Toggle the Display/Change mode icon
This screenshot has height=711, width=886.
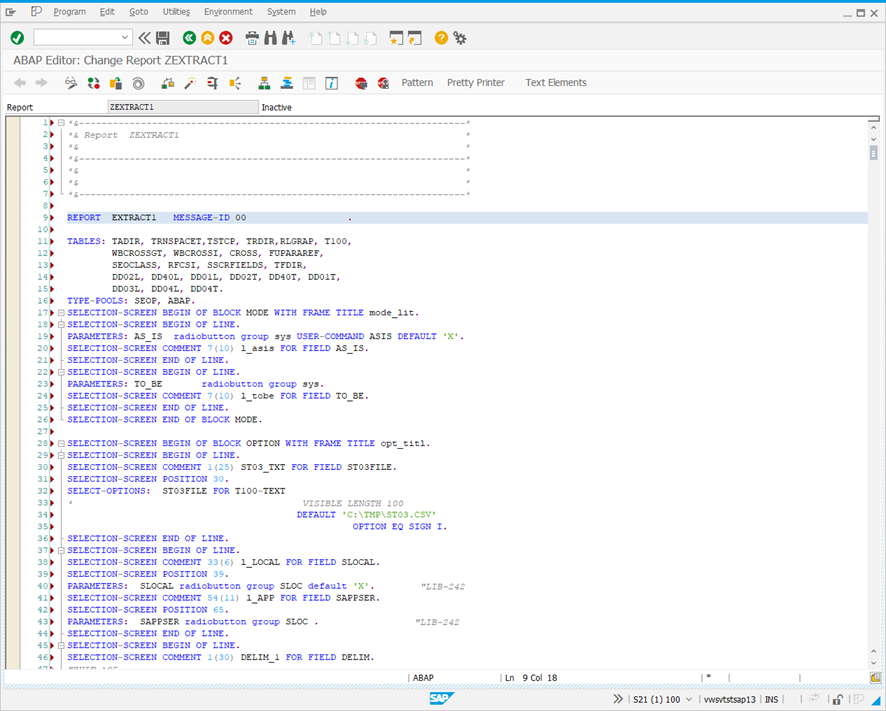[70, 83]
